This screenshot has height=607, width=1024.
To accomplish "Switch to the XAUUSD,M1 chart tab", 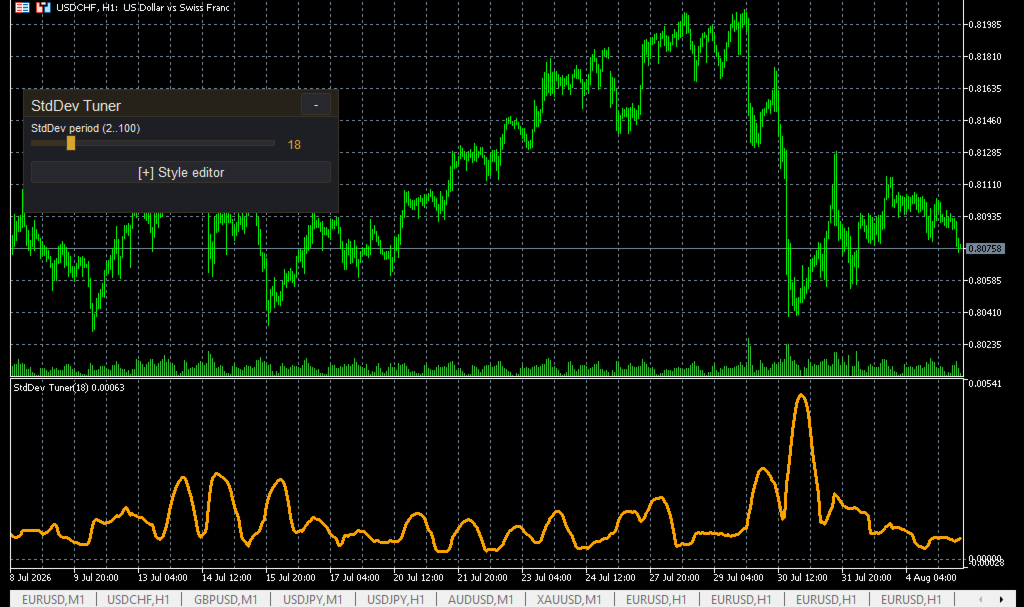I will click(x=569, y=599).
